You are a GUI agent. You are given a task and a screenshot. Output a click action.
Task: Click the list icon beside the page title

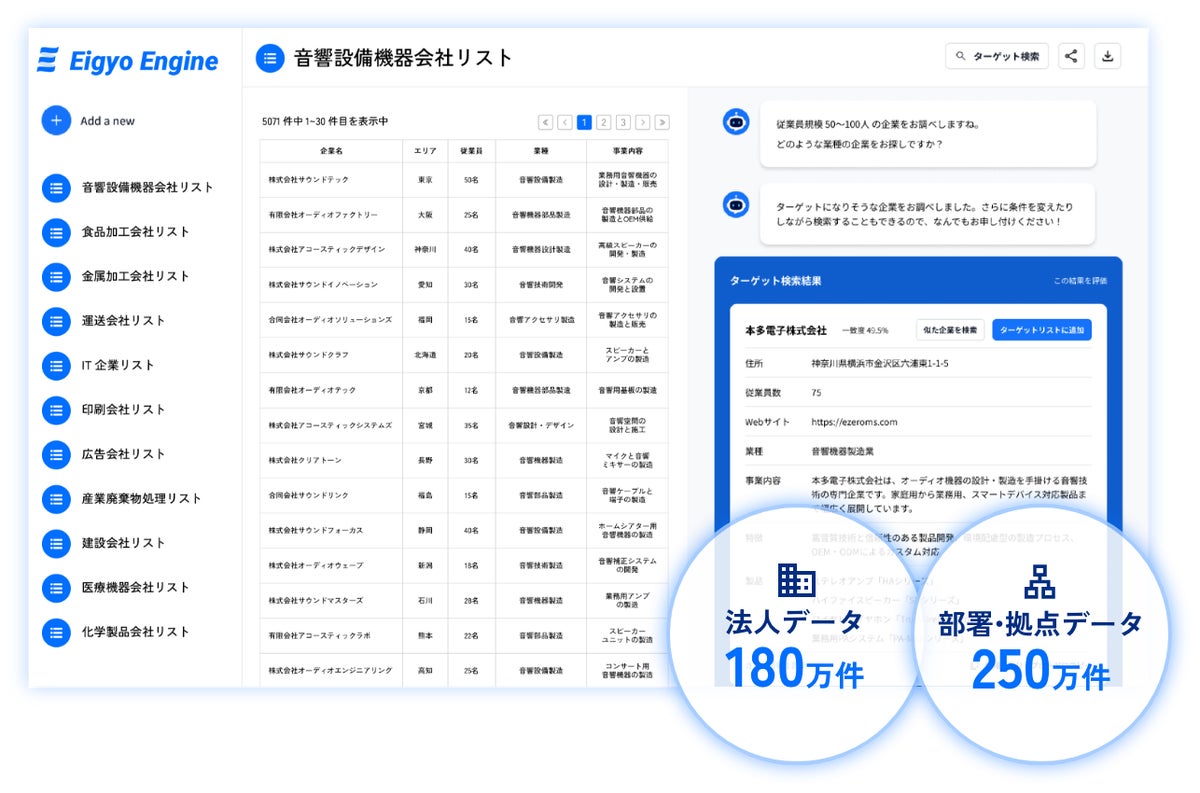[x=269, y=58]
